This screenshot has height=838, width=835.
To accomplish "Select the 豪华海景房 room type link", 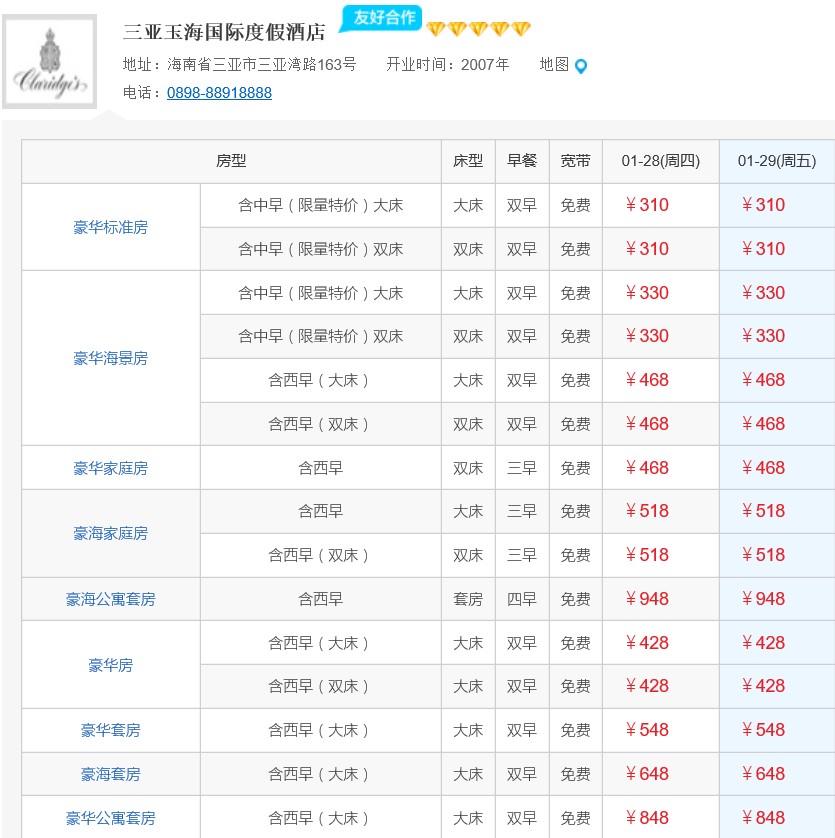I will tap(110, 358).
